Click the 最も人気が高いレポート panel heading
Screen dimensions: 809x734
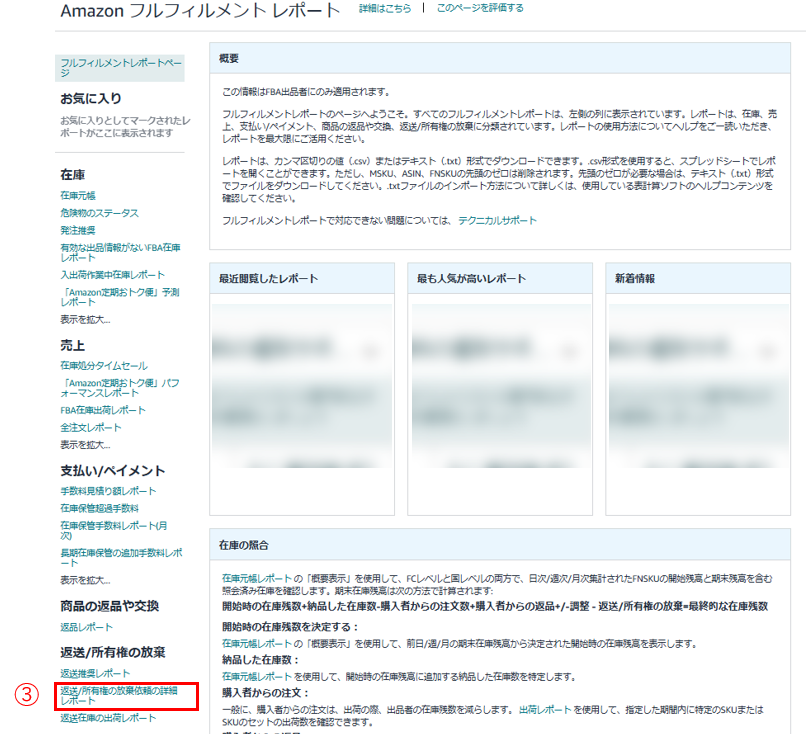tap(472, 279)
